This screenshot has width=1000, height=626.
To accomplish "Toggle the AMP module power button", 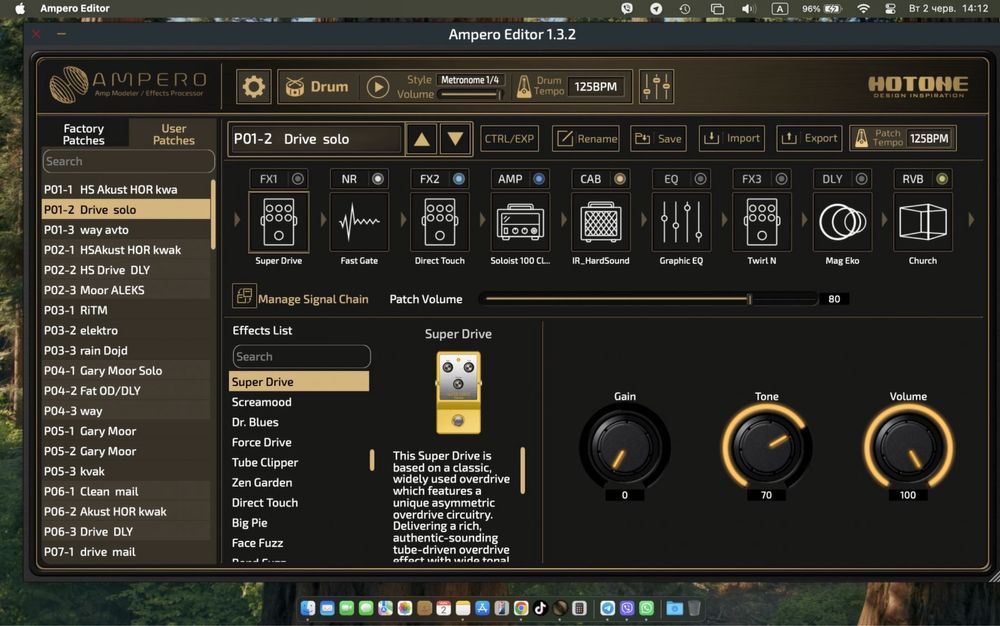I will coord(539,179).
